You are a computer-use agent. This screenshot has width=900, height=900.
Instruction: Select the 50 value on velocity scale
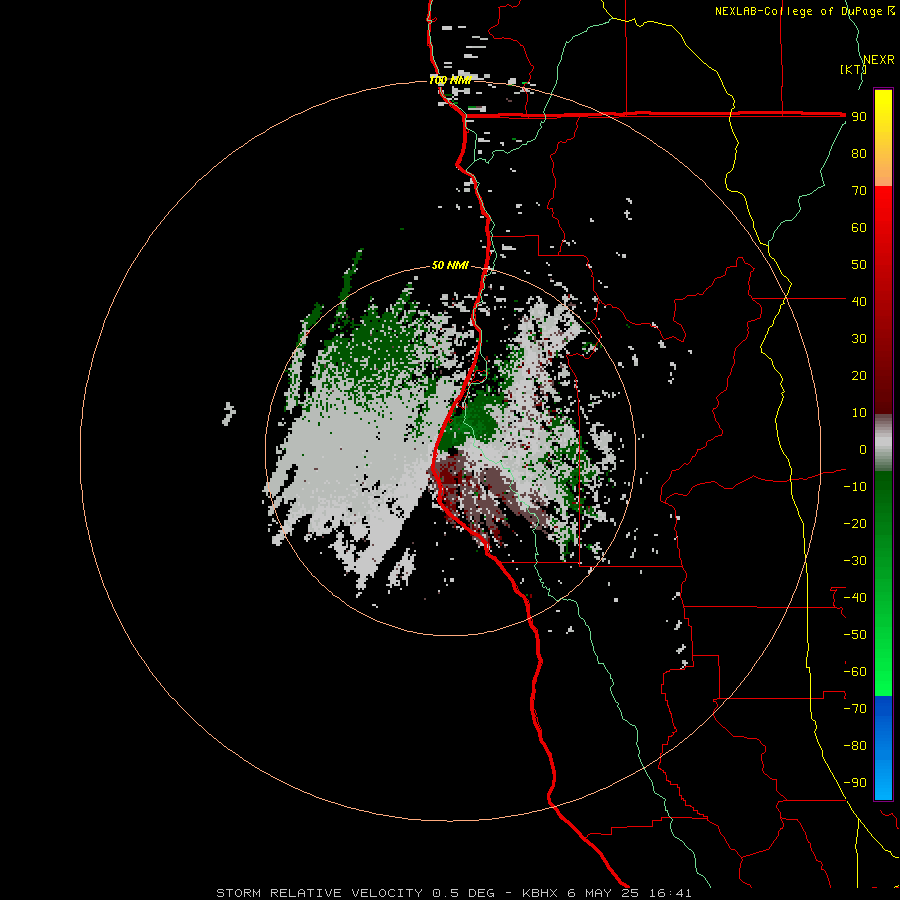(859, 265)
